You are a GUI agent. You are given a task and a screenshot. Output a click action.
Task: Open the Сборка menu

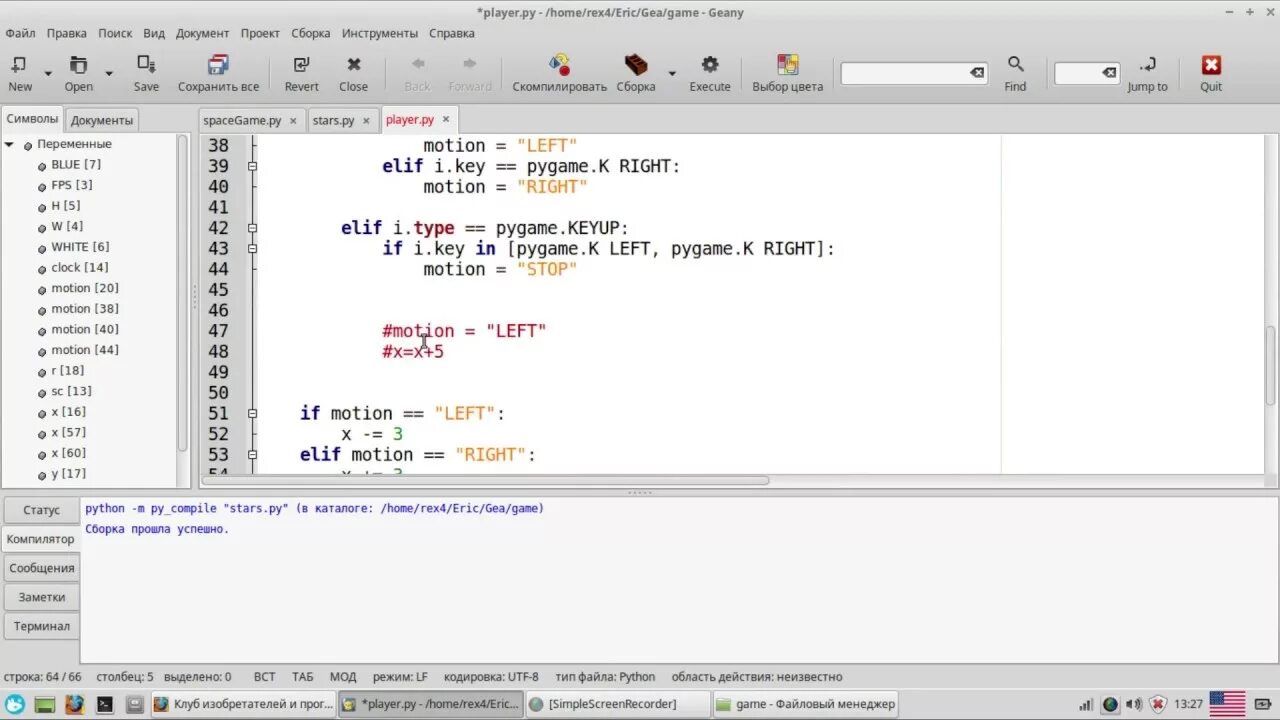311,33
